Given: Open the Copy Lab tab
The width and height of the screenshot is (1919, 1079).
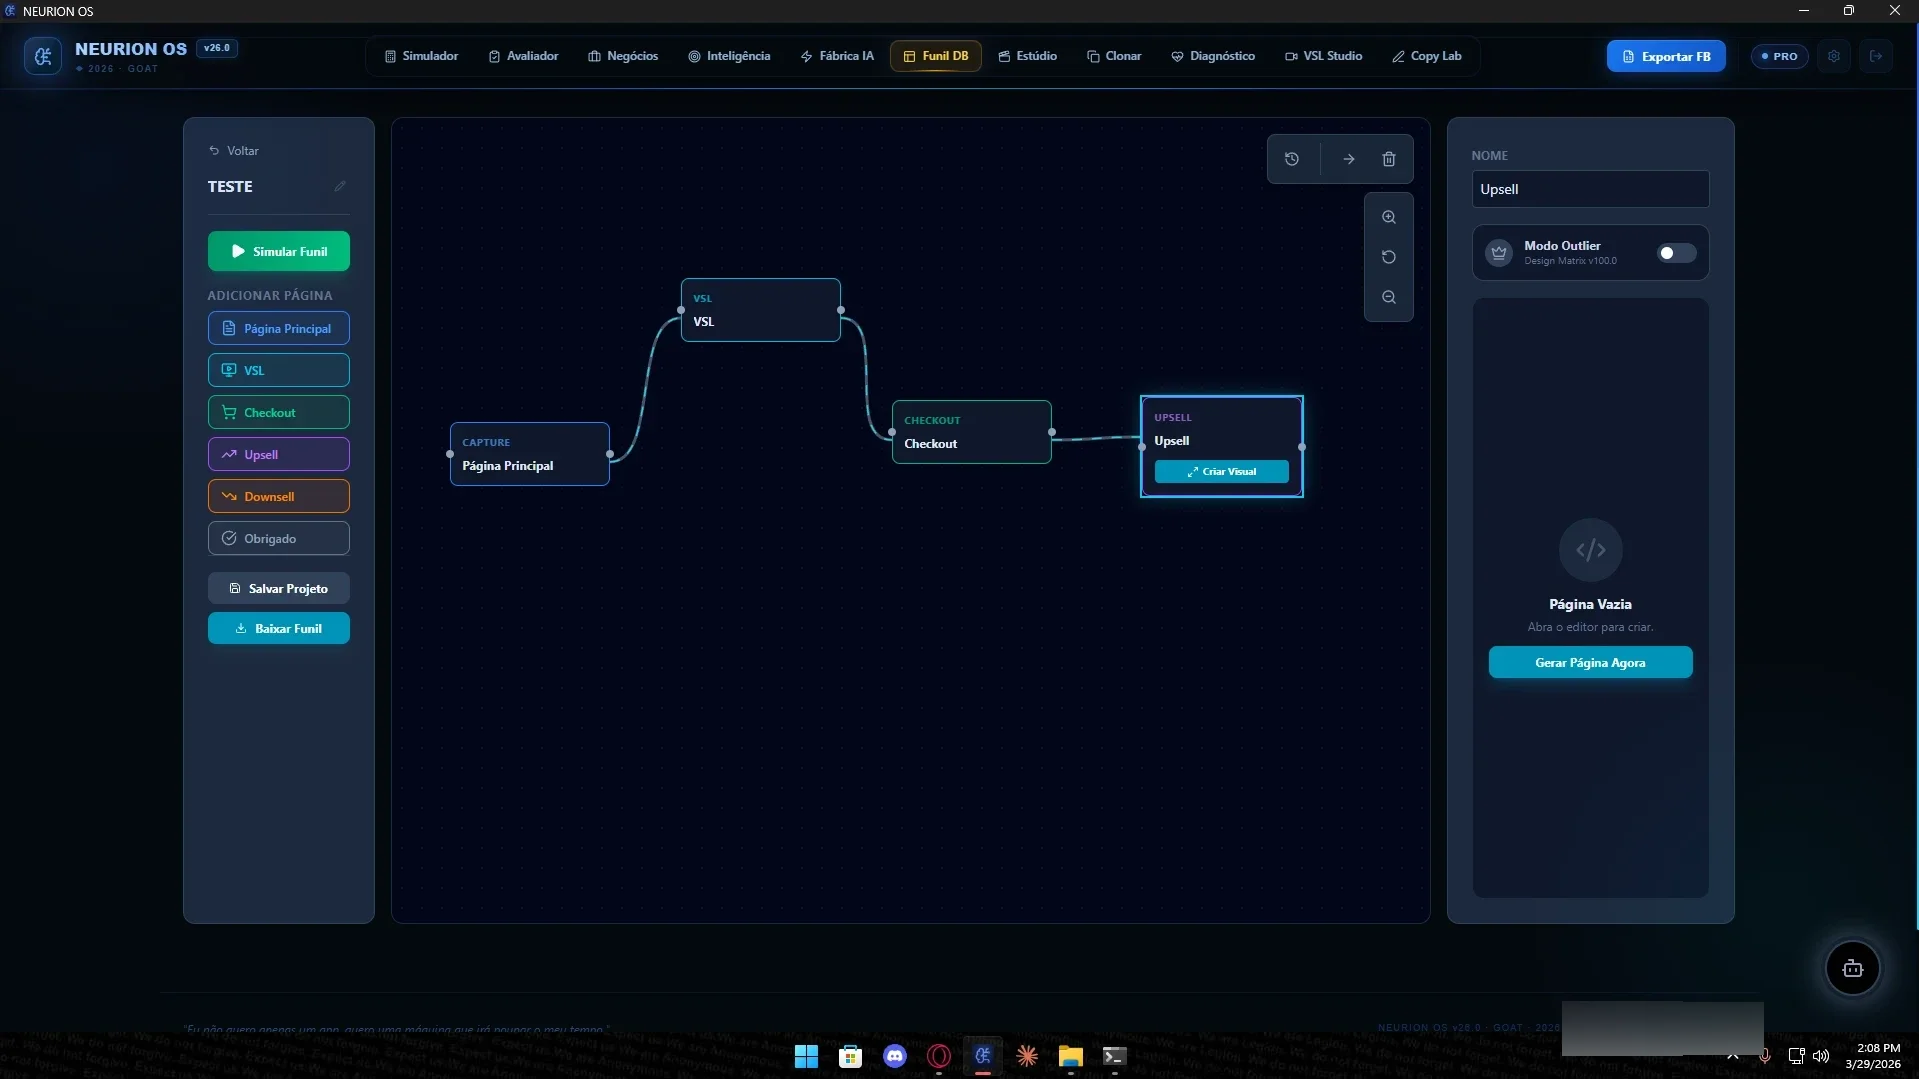Looking at the screenshot, I should point(1426,56).
